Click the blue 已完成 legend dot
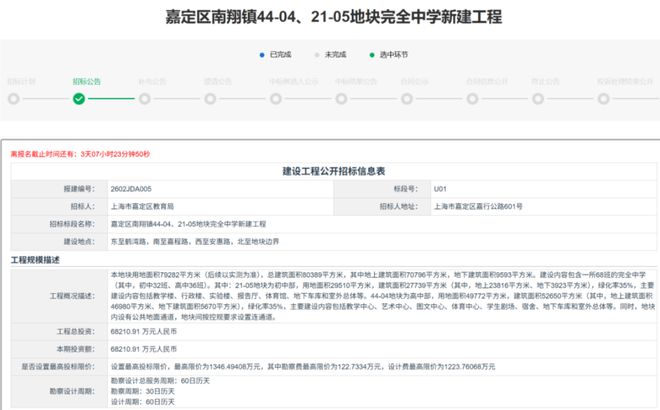 [x=262, y=55]
